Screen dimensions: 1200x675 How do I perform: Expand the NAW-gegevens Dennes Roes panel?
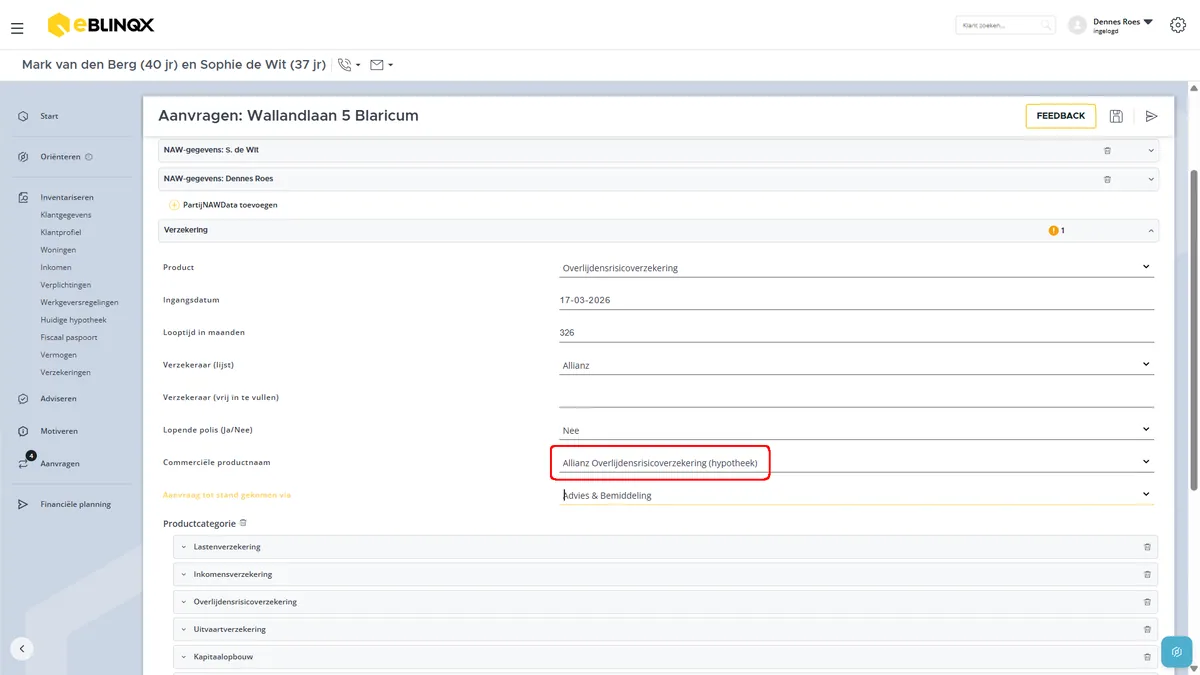click(x=1151, y=179)
